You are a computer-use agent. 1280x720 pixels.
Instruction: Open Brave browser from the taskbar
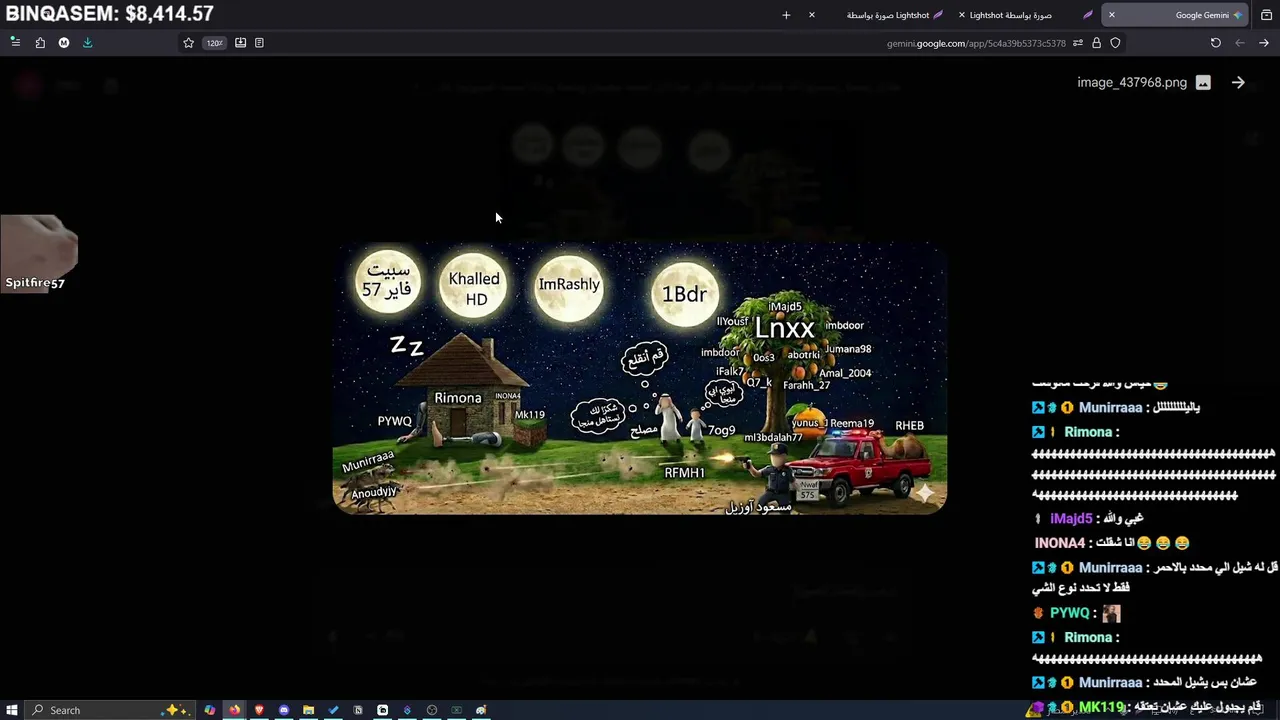click(260, 710)
